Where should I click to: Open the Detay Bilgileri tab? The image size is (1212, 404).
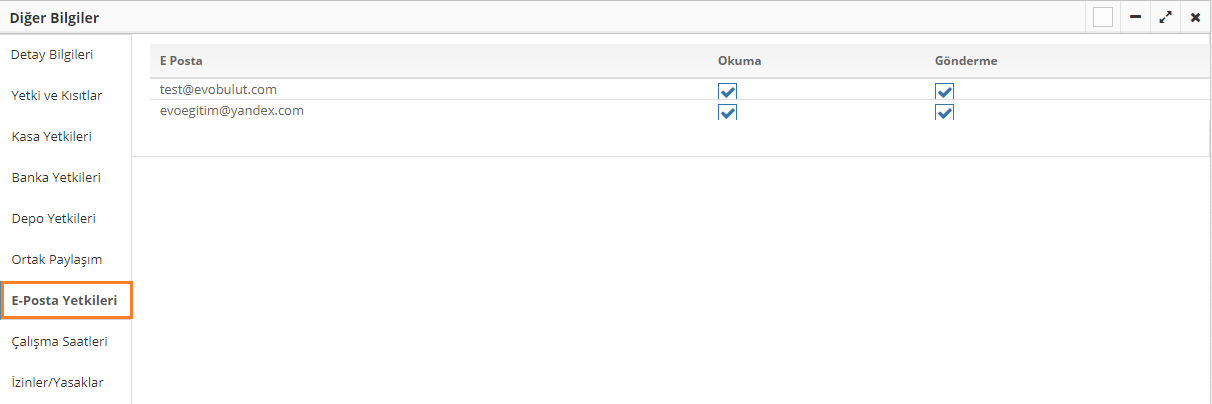tap(58, 54)
